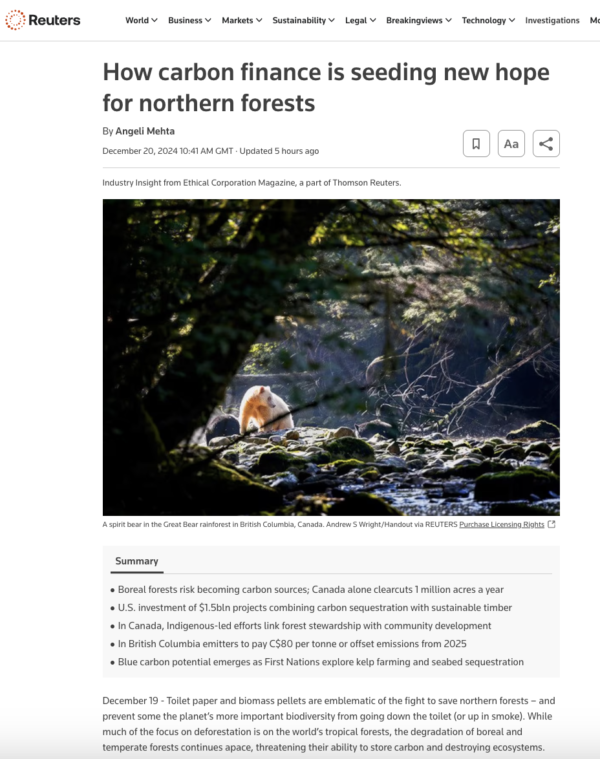Screen dimensions: 600x759
Task: Expand the Sustainability navigation dropdown
Action: point(303,20)
